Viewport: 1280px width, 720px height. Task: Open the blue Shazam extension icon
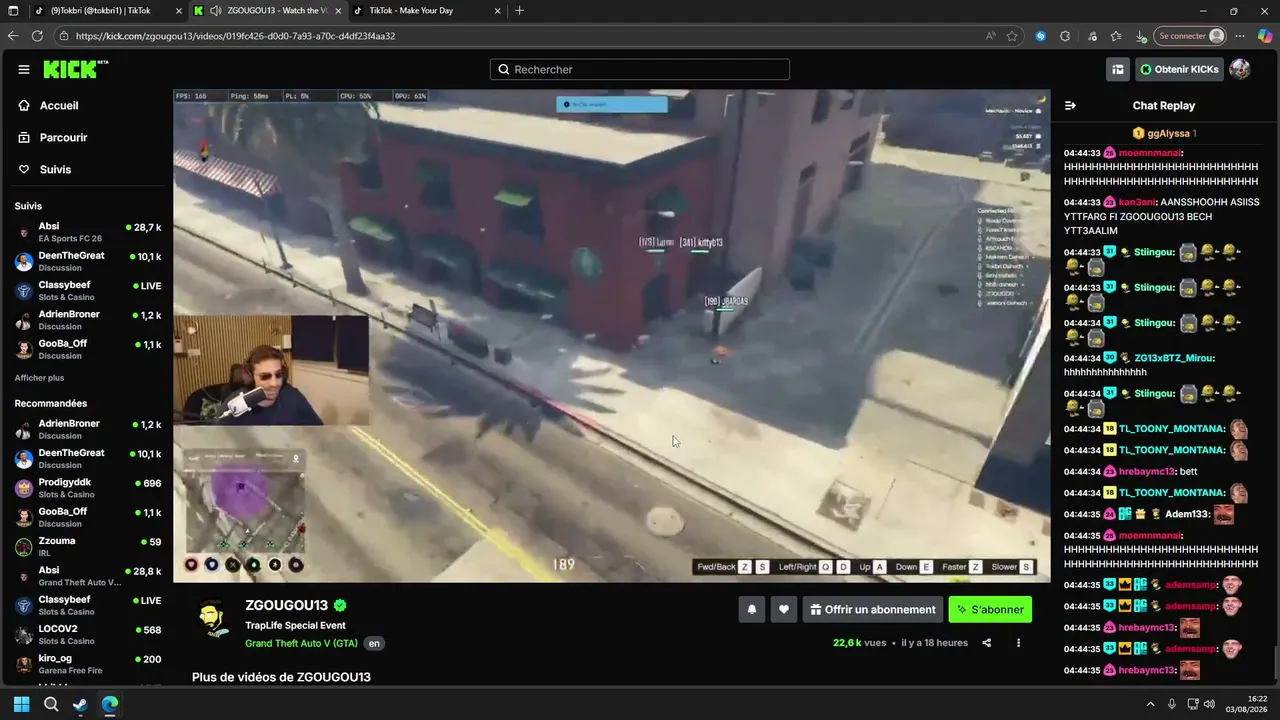click(x=1041, y=36)
